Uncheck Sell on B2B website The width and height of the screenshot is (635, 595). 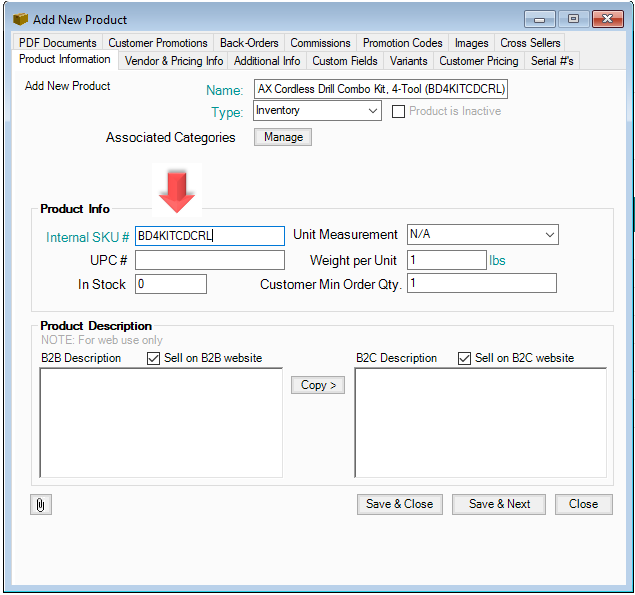tap(154, 358)
